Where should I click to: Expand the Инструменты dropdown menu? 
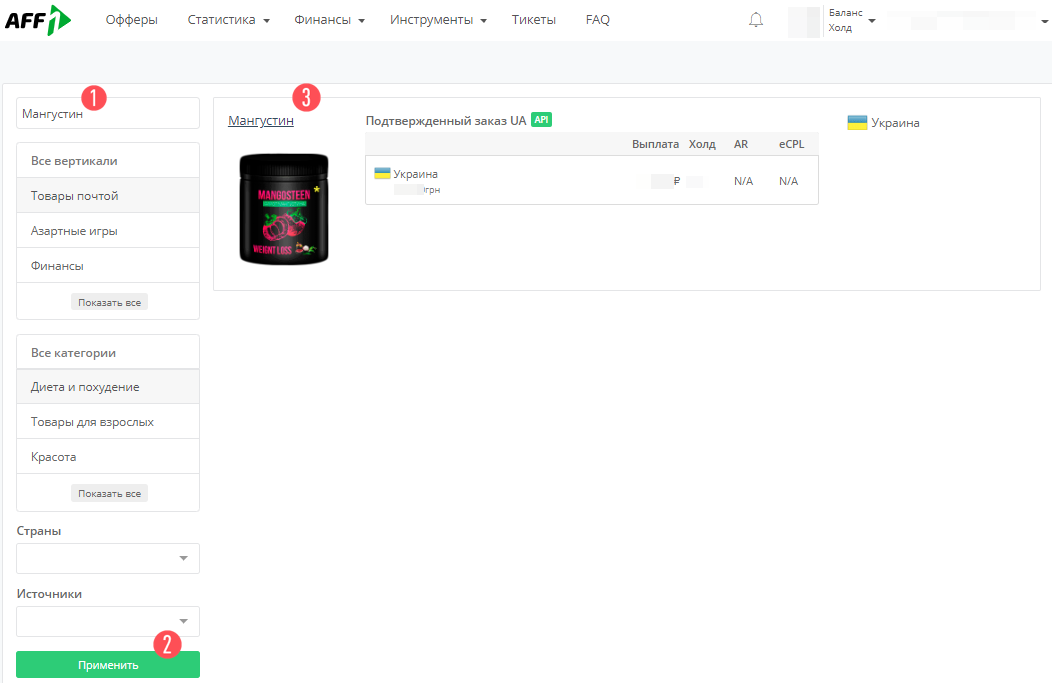coord(438,20)
